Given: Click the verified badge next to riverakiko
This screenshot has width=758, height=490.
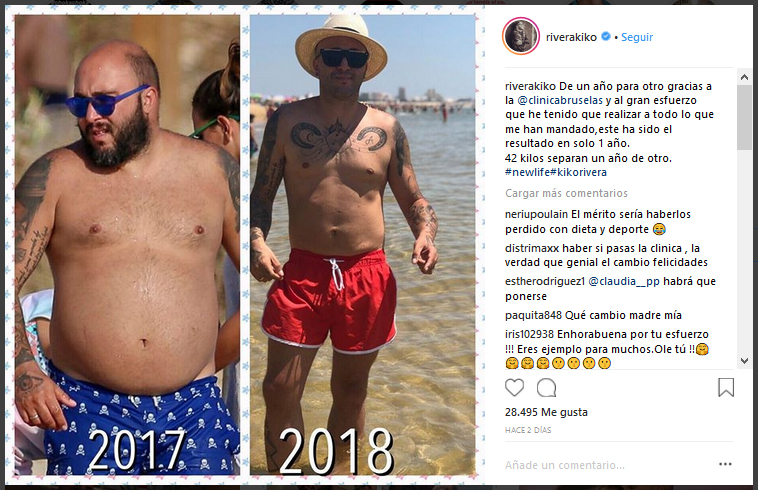Looking at the screenshot, I should click(606, 36).
